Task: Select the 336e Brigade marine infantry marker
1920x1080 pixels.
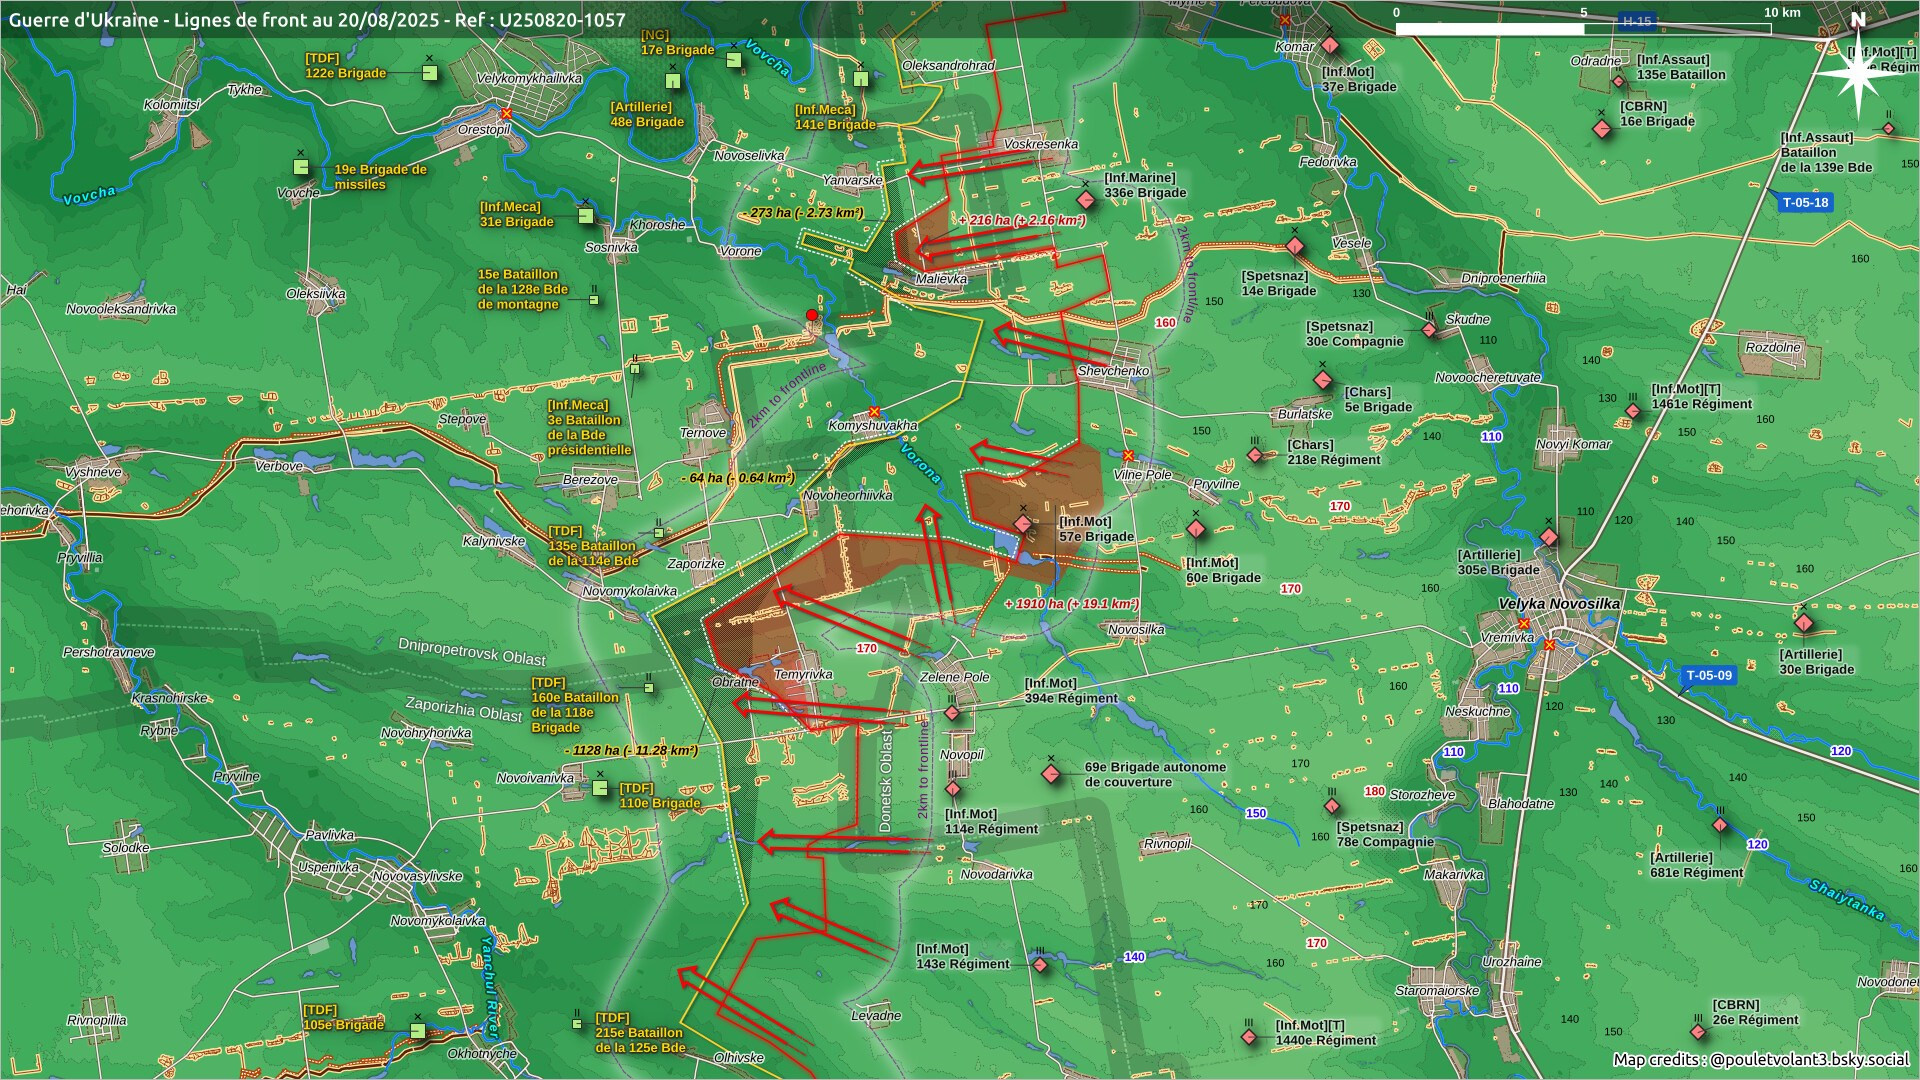Action: click(x=1086, y=200)
